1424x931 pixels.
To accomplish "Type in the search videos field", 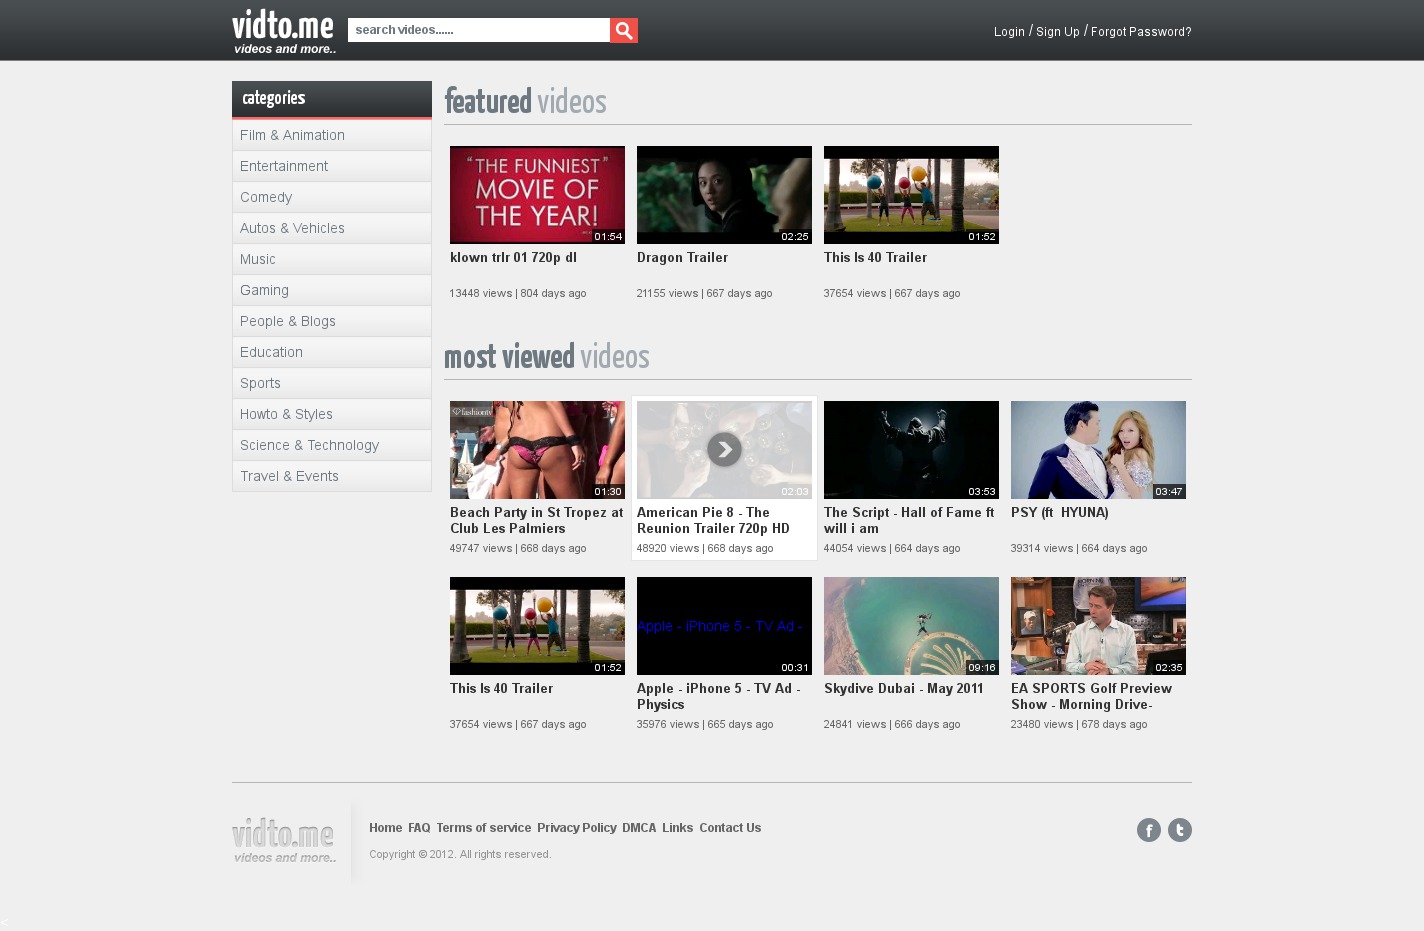I will point(478,30).
